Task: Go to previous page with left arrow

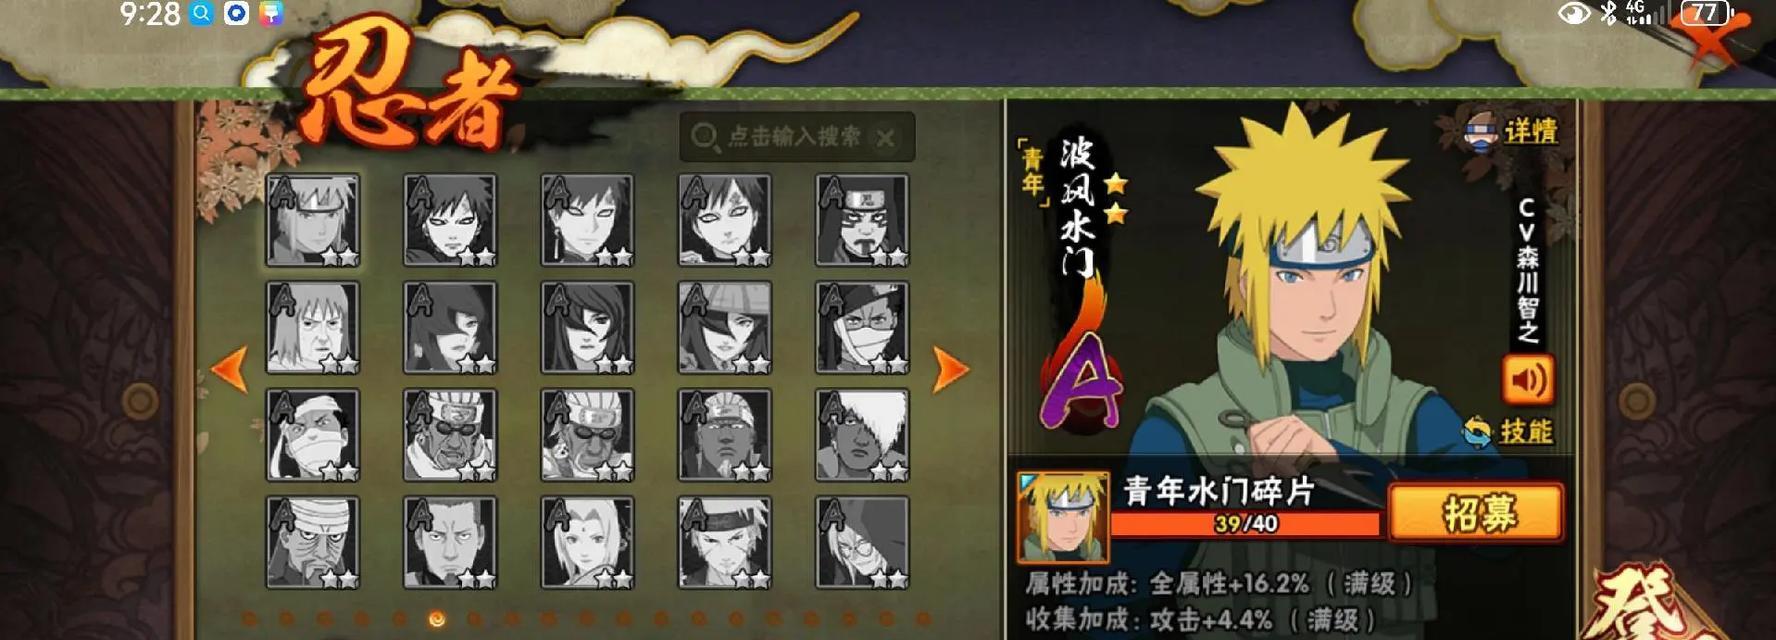Action: pos(230,369)
